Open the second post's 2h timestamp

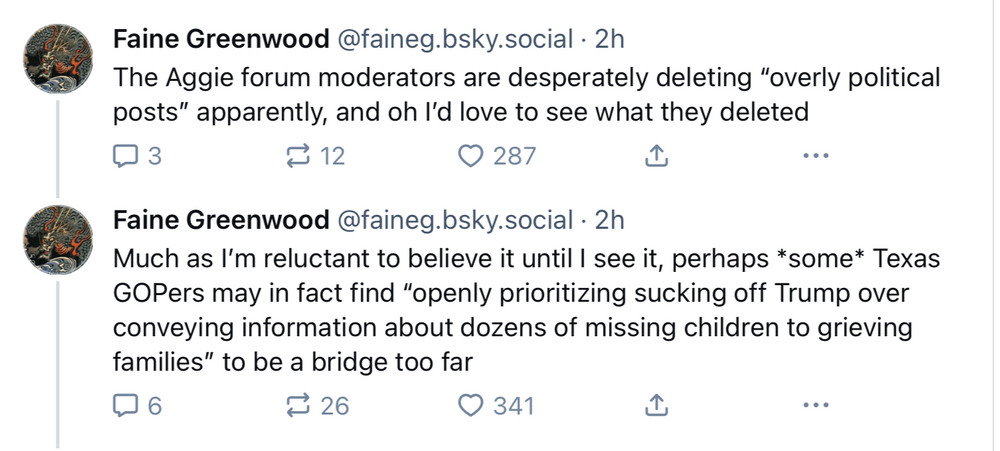point(609,220)
